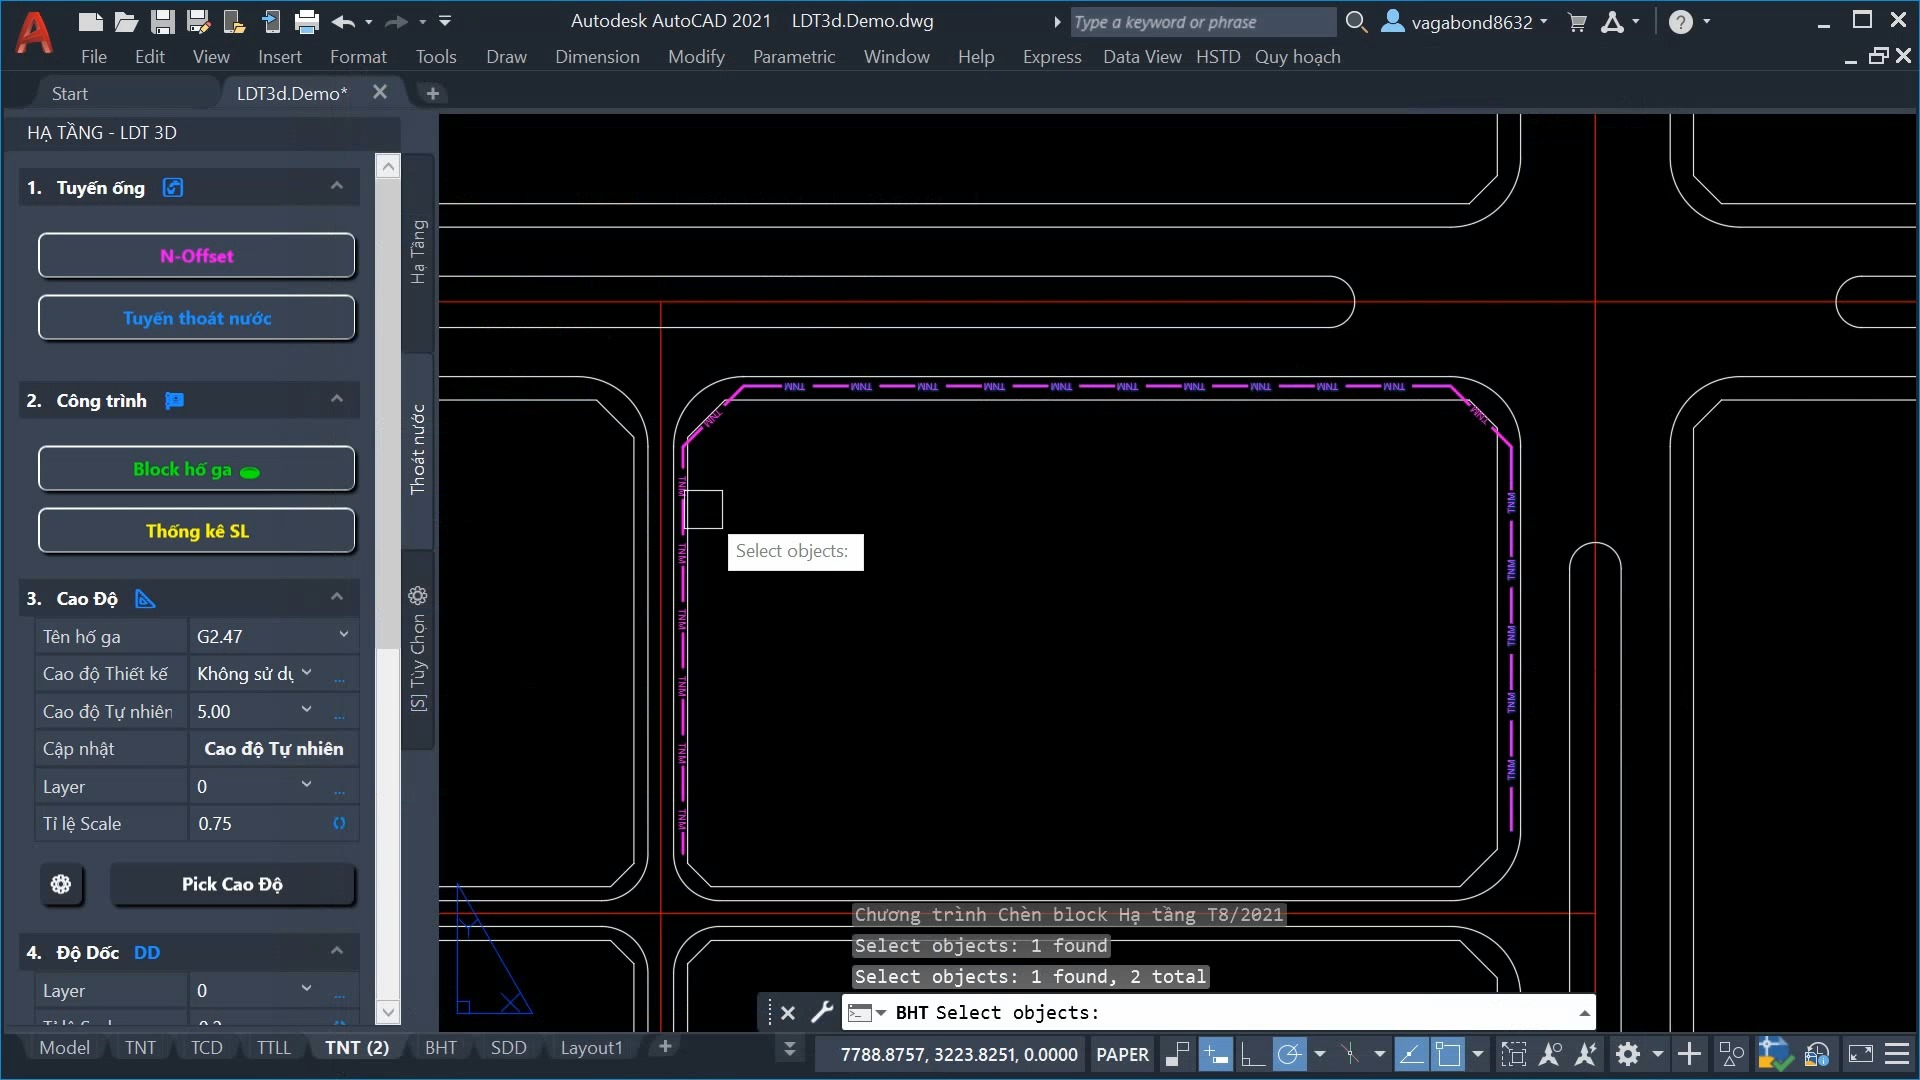
Task: Toggle Object Snap Tracking in status bar
Action: click(x=1411, y=1054)
